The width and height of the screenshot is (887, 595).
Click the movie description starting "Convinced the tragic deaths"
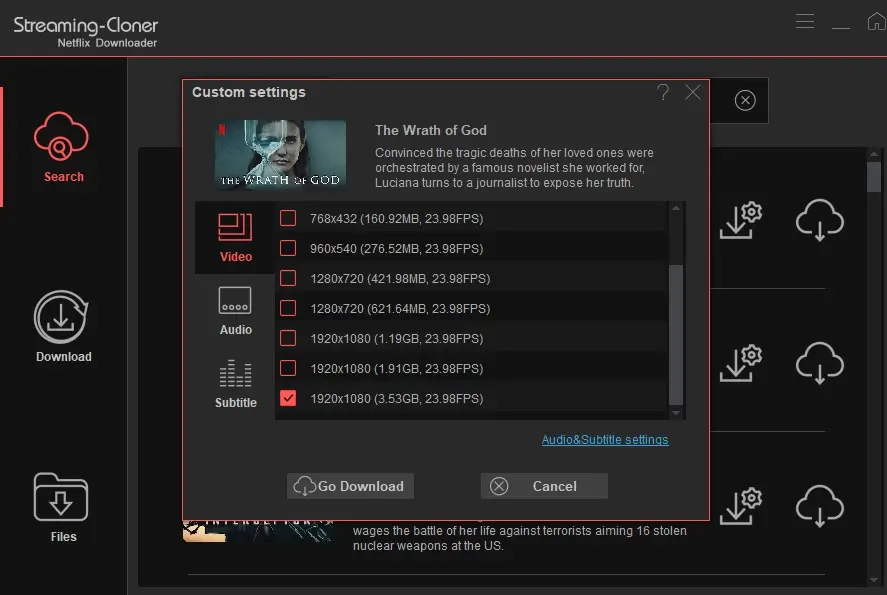(x=514, y=168)
